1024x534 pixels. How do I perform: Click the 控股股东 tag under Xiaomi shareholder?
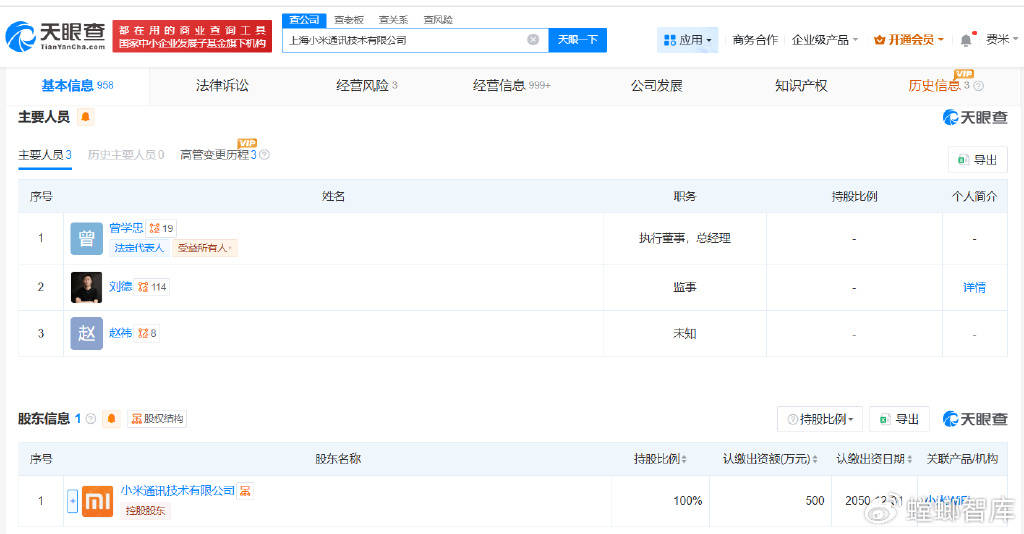click(145, 510)
